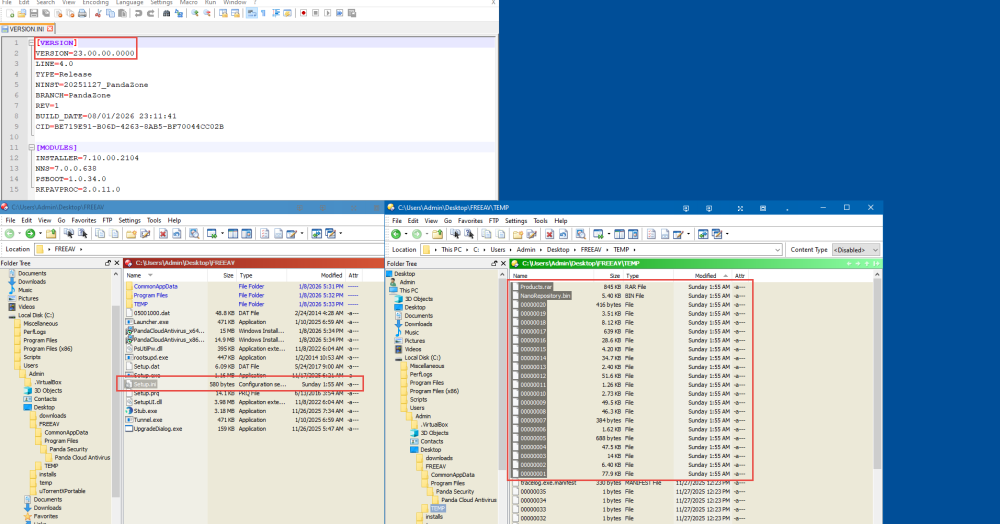This screenshot has height=524, width=1000.
Task: Toggle Word Wrap button in Notepad++ toolbar
Action: (x=251, y=13)
